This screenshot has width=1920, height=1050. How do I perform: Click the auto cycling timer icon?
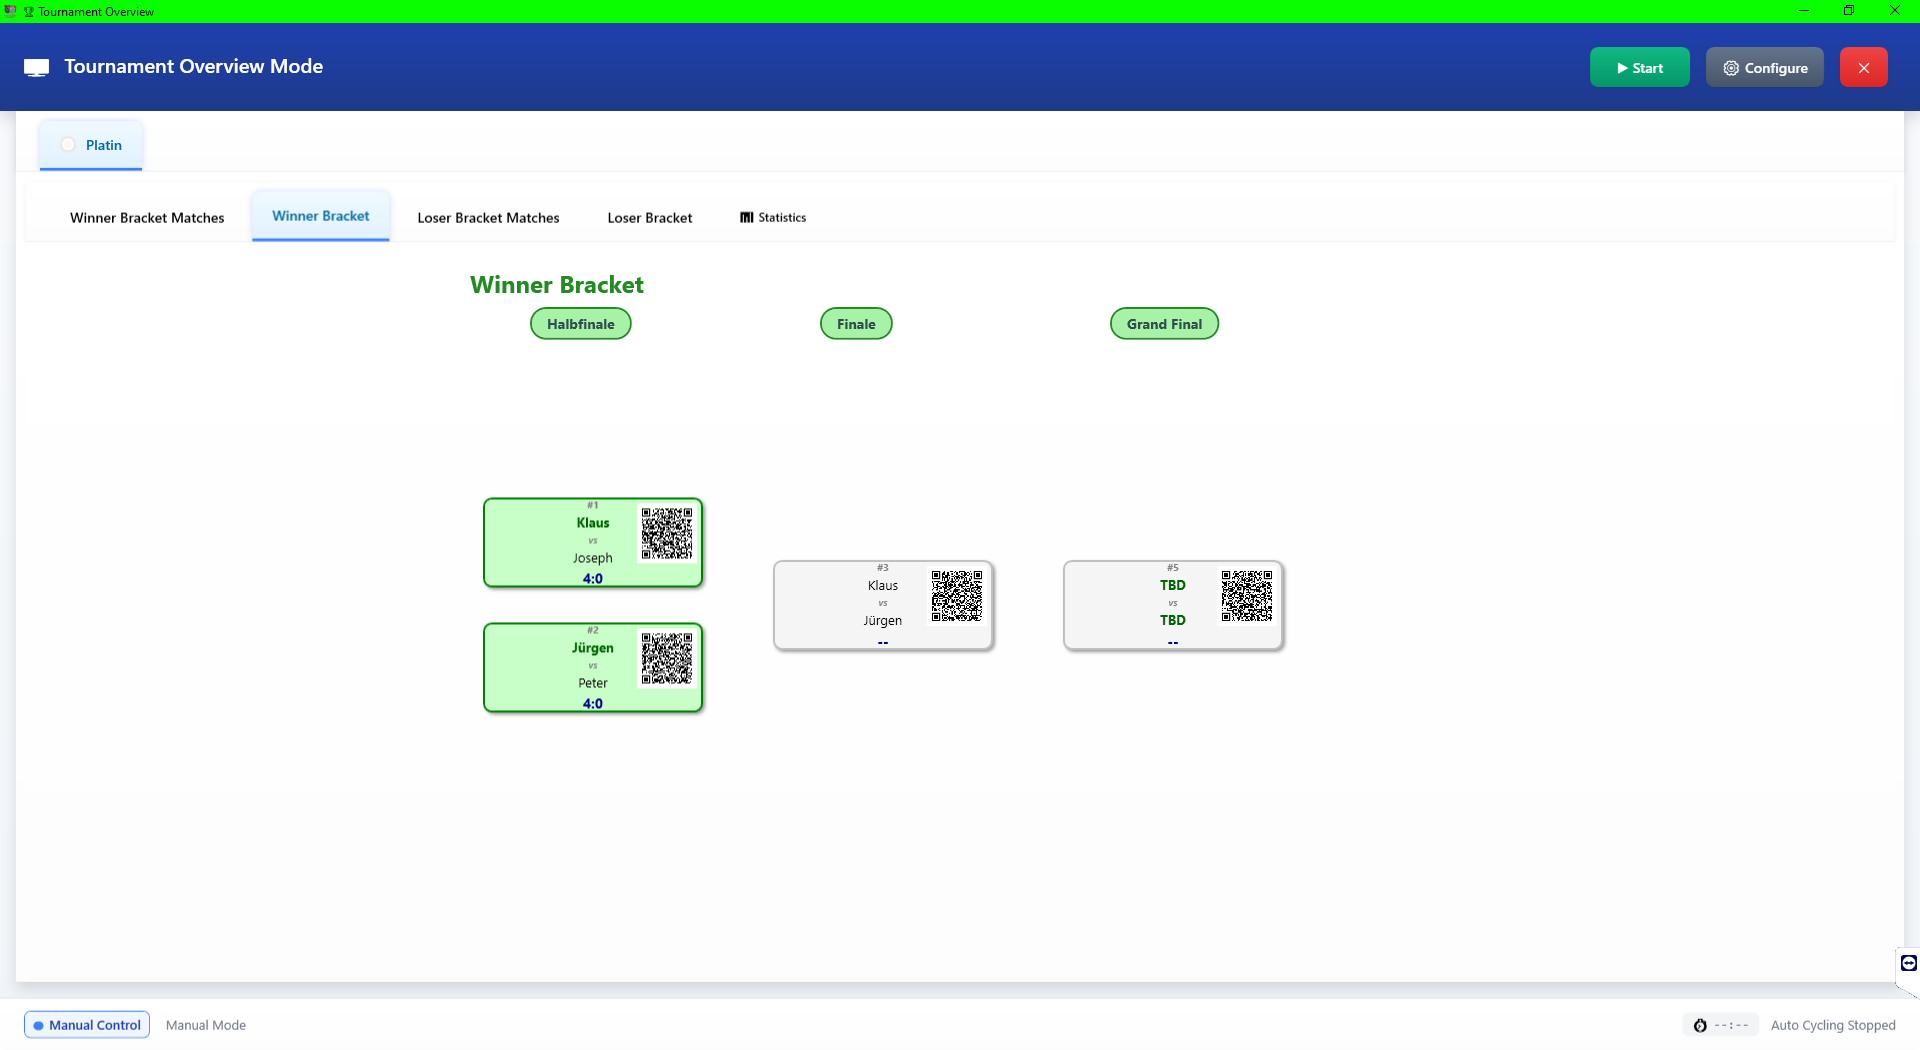[x=1700, y=1025]
